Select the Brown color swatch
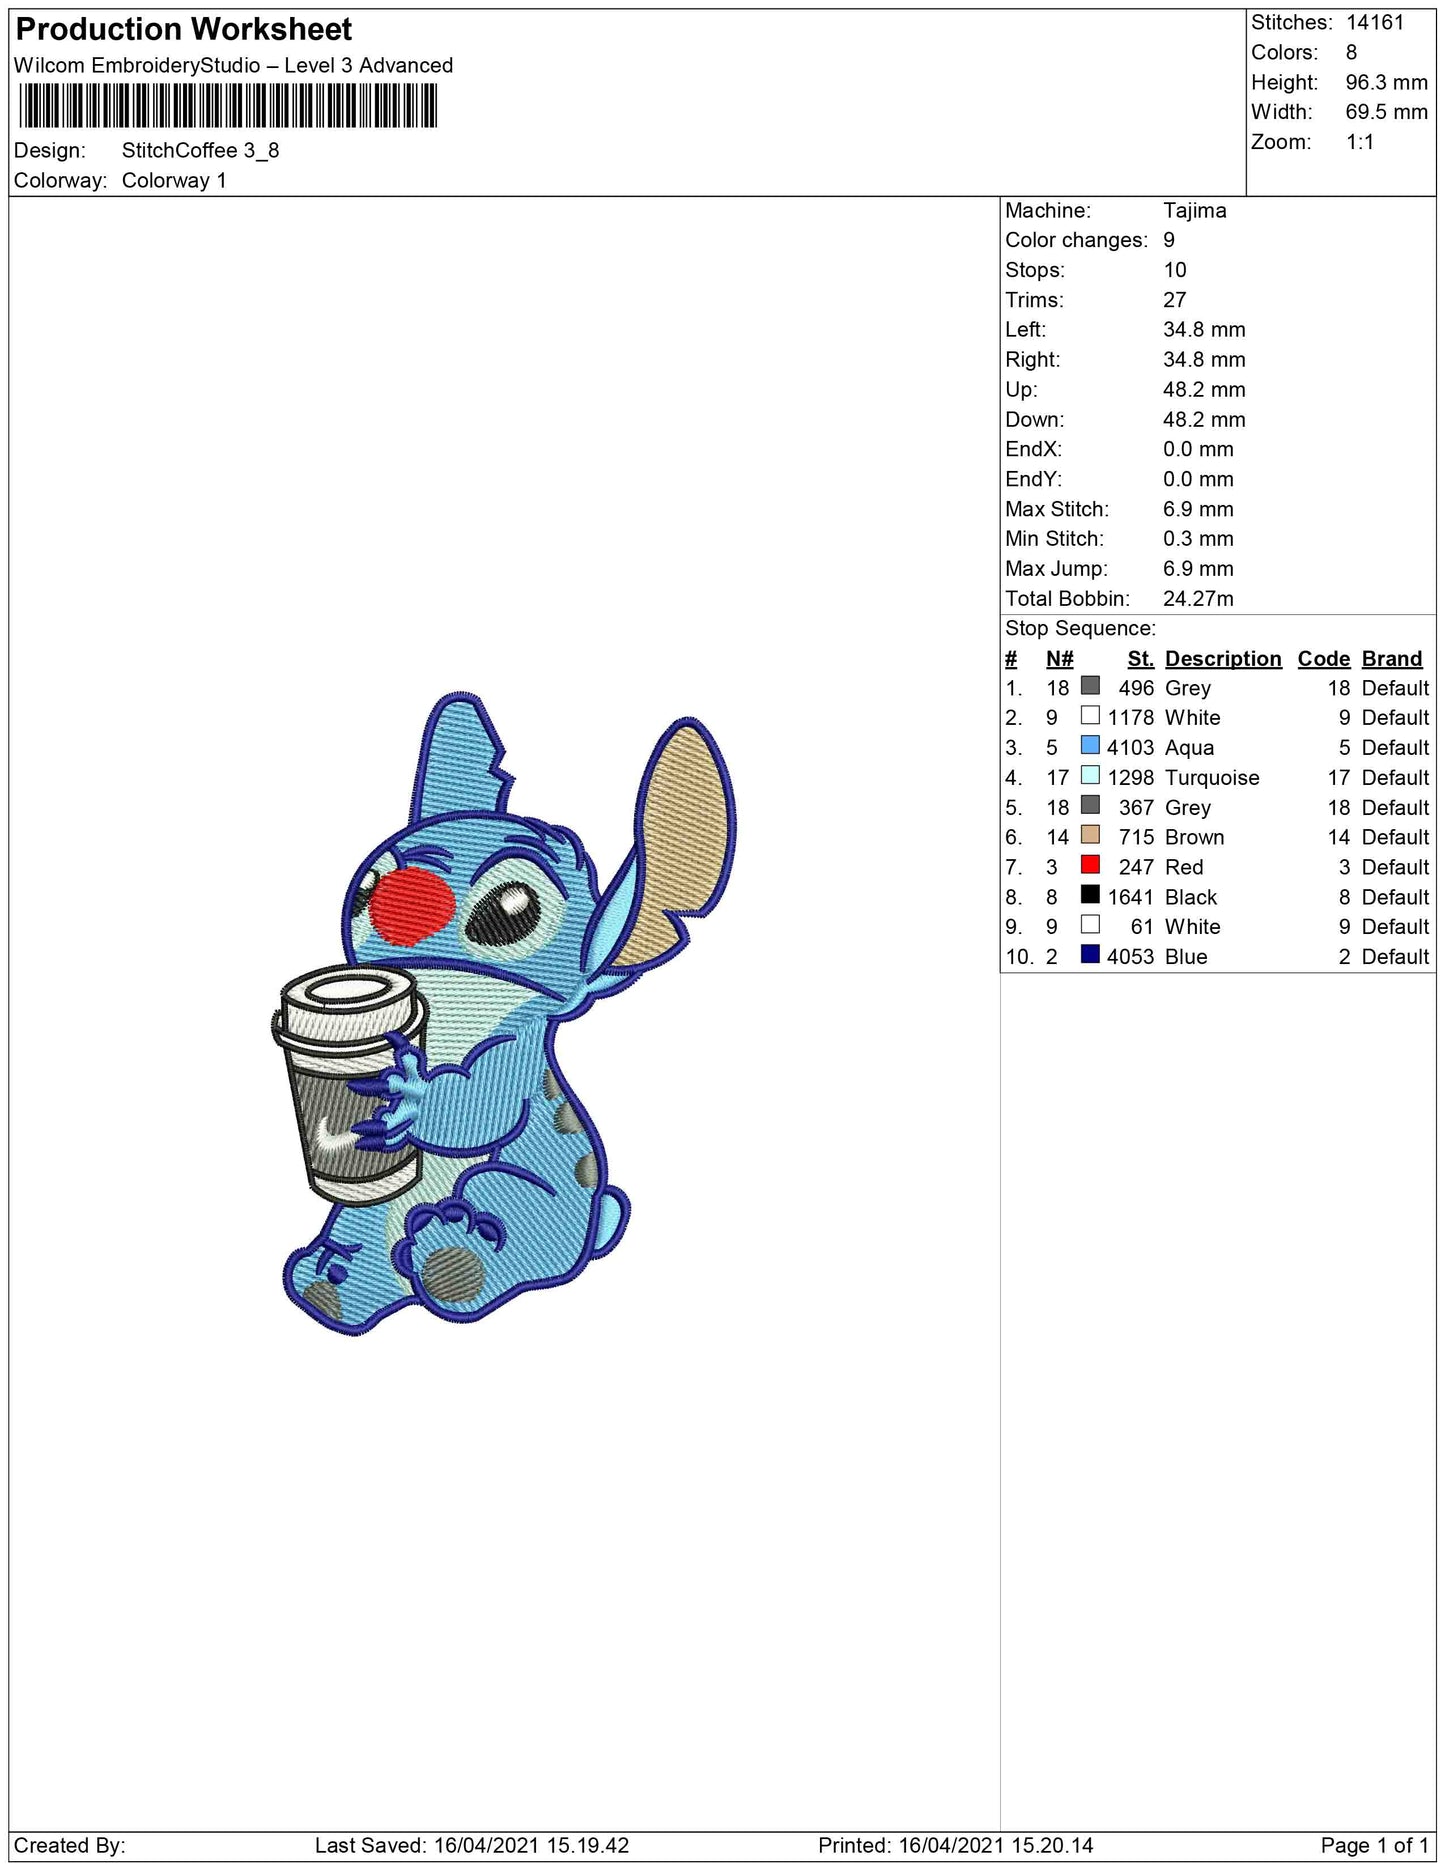The width and height of the screenshot is (1445, 1864). coord(1090,835)
